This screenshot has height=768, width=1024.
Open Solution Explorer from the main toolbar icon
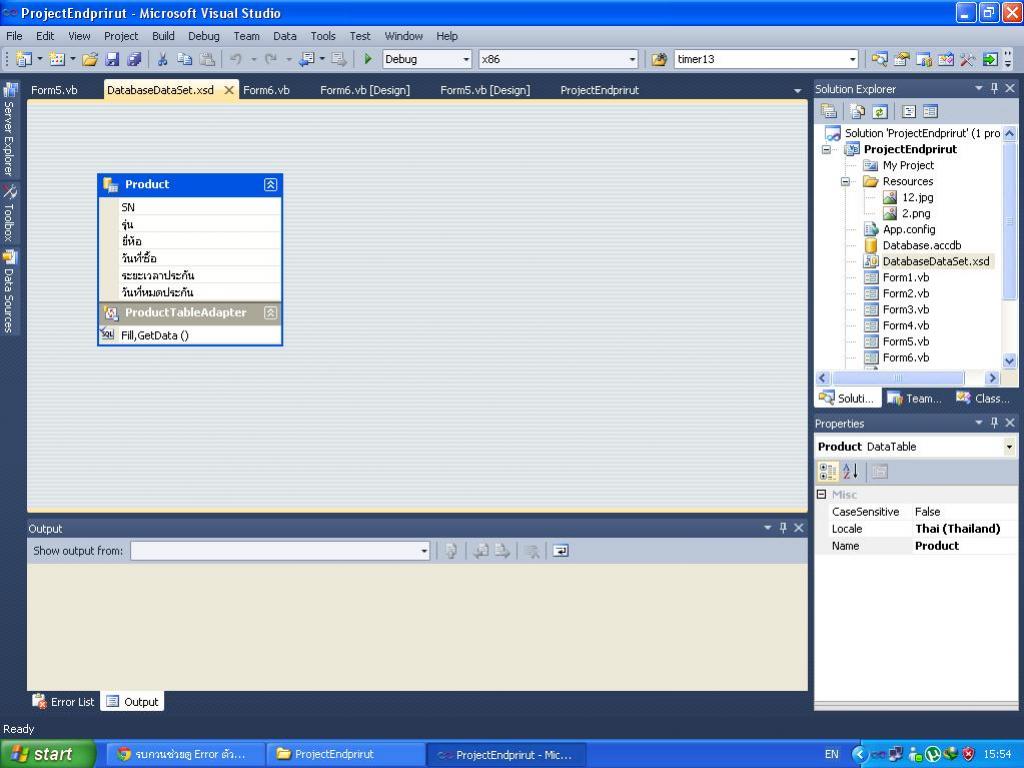click(879, 59)
